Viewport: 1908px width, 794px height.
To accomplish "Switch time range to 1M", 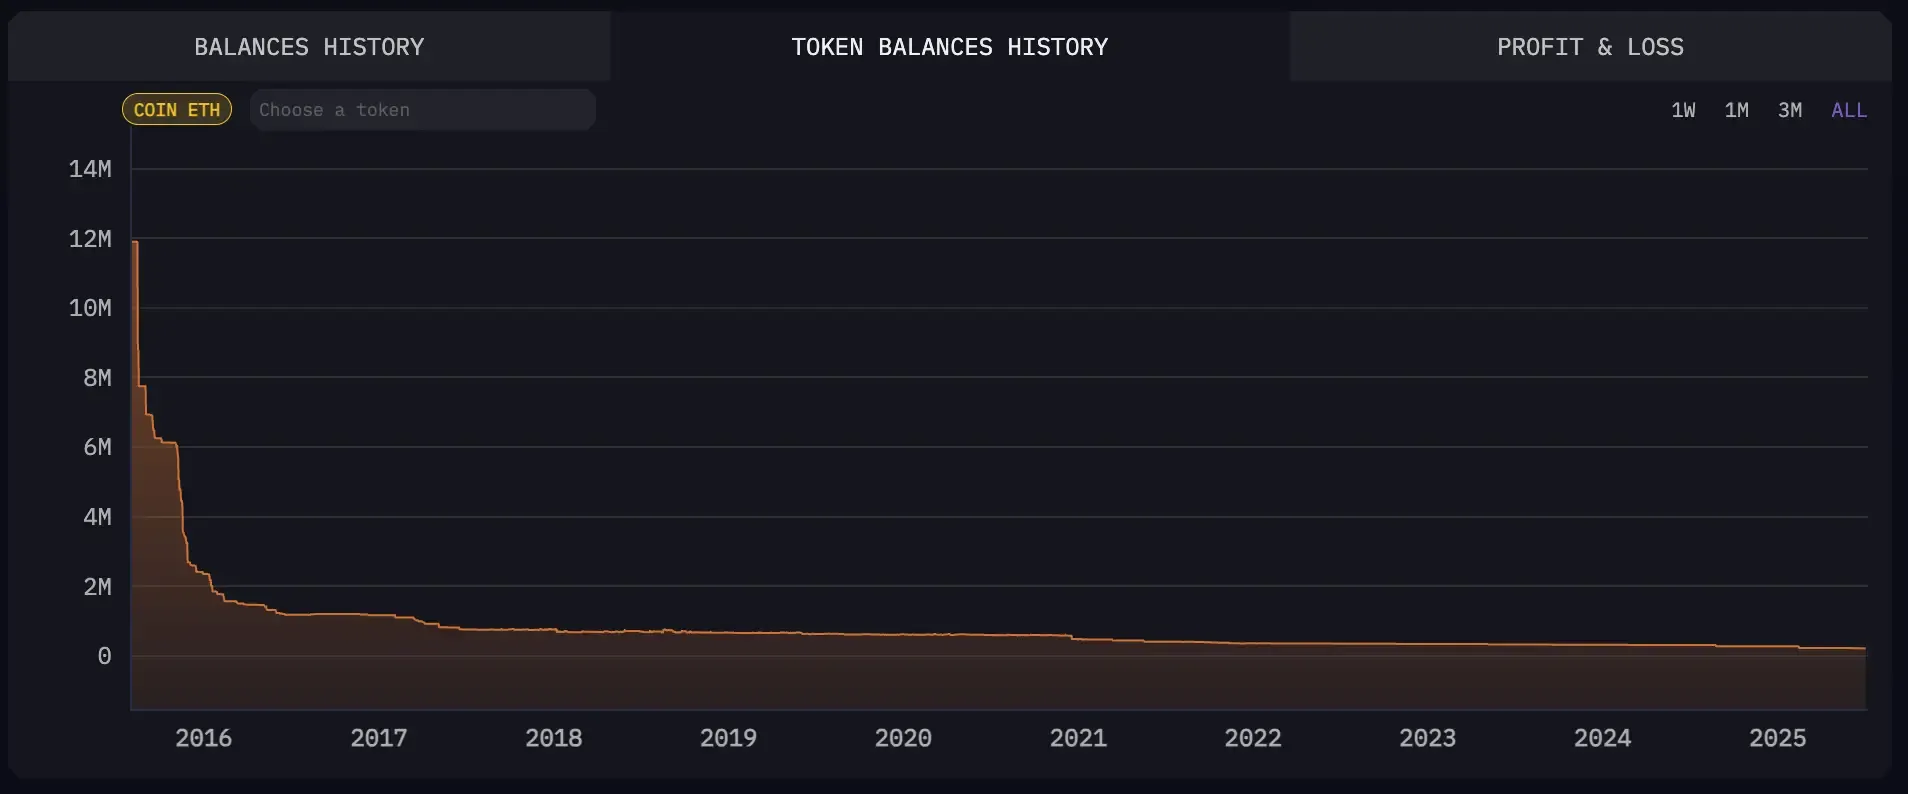I will tap(1736, 110).
